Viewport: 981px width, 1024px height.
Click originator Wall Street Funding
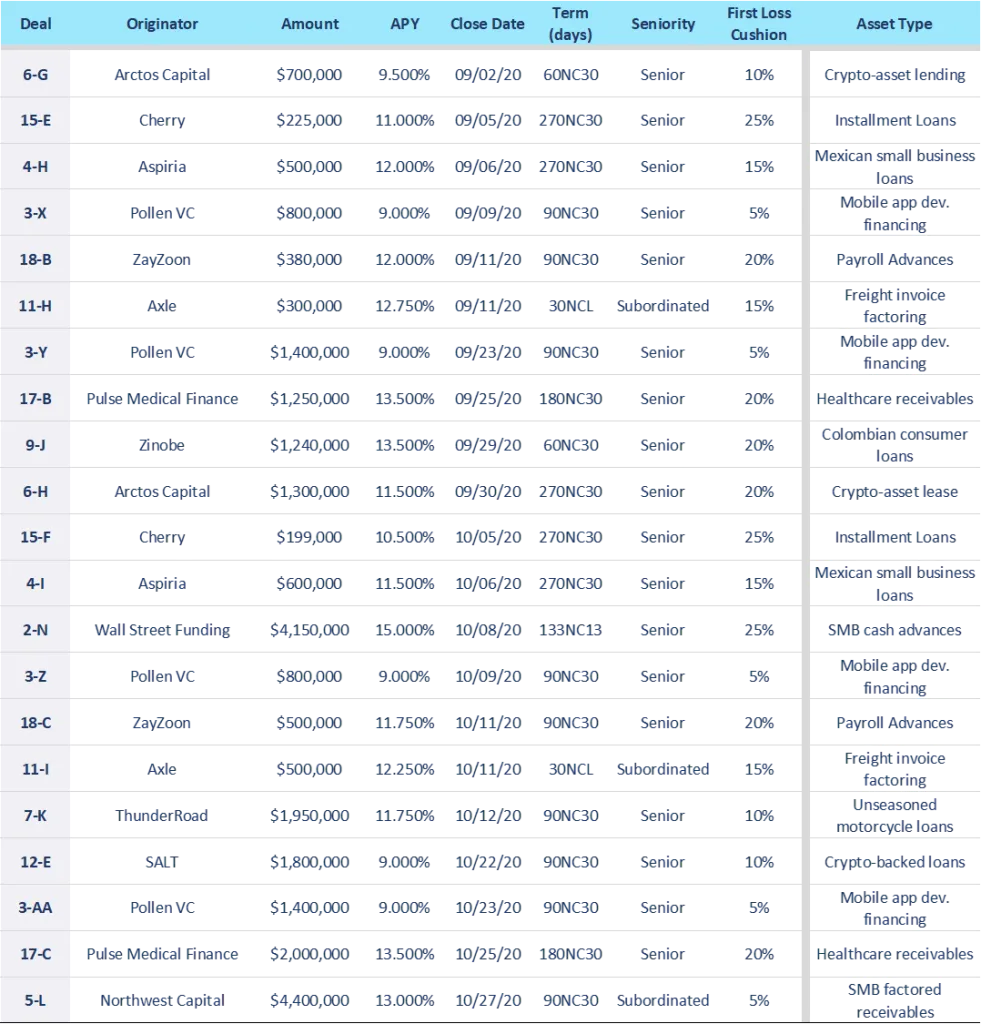(162, 630)
